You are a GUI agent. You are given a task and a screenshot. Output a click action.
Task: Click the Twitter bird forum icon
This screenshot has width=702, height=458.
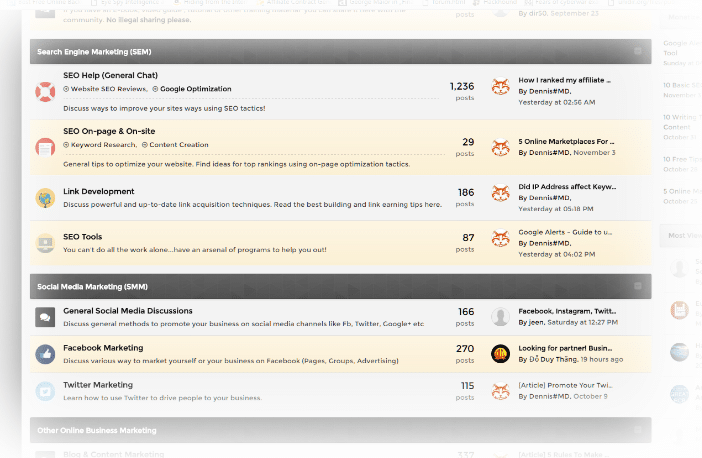pos(45,391)
